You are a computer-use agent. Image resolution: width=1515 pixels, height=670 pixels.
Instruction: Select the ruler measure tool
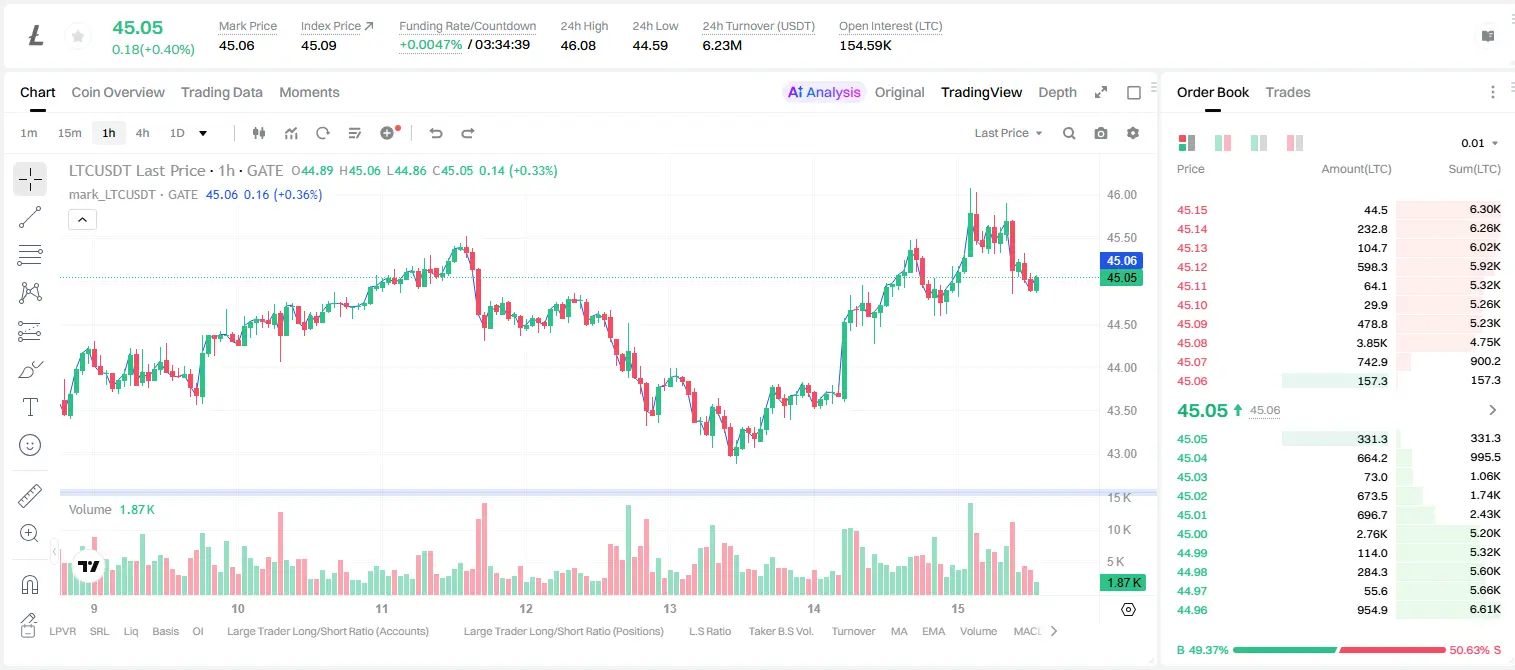click(x=30, y=496)
